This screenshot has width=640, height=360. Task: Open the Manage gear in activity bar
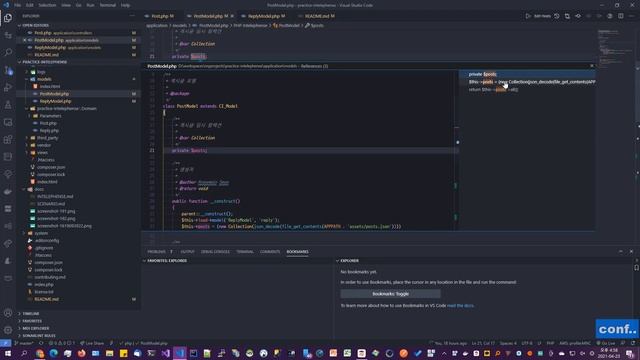tap(8, 330)
